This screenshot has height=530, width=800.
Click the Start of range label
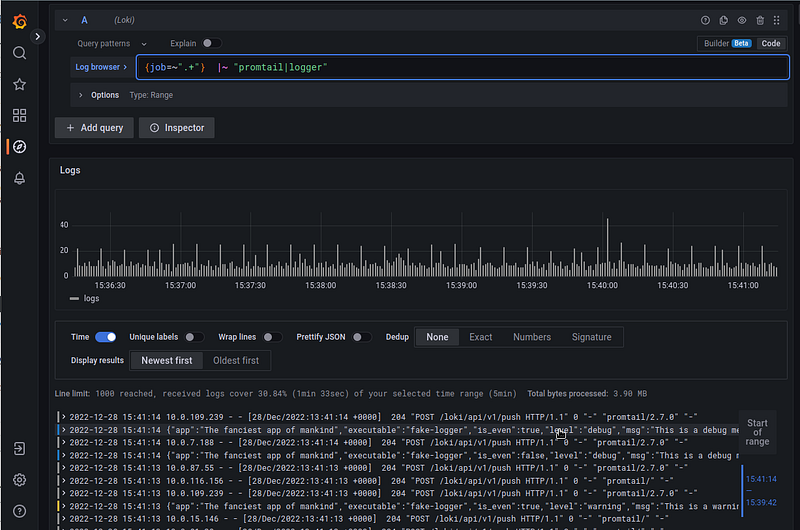point(757,432)
